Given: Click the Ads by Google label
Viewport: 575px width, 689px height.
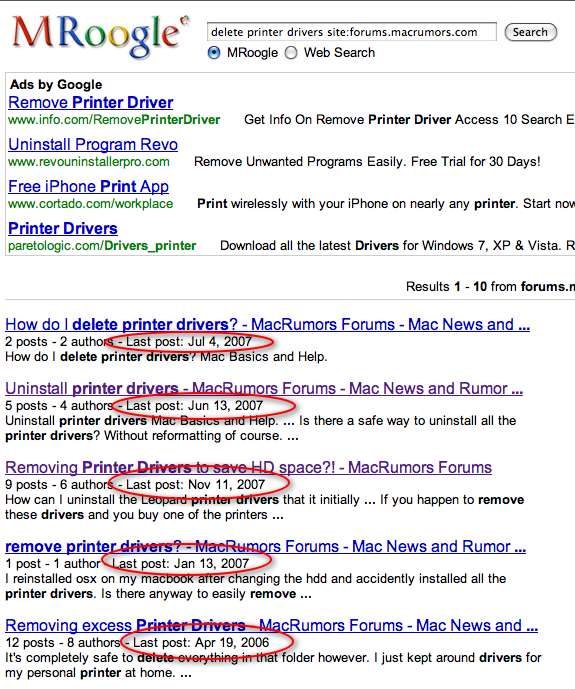Looking at the screenshot, I should 56,84.
